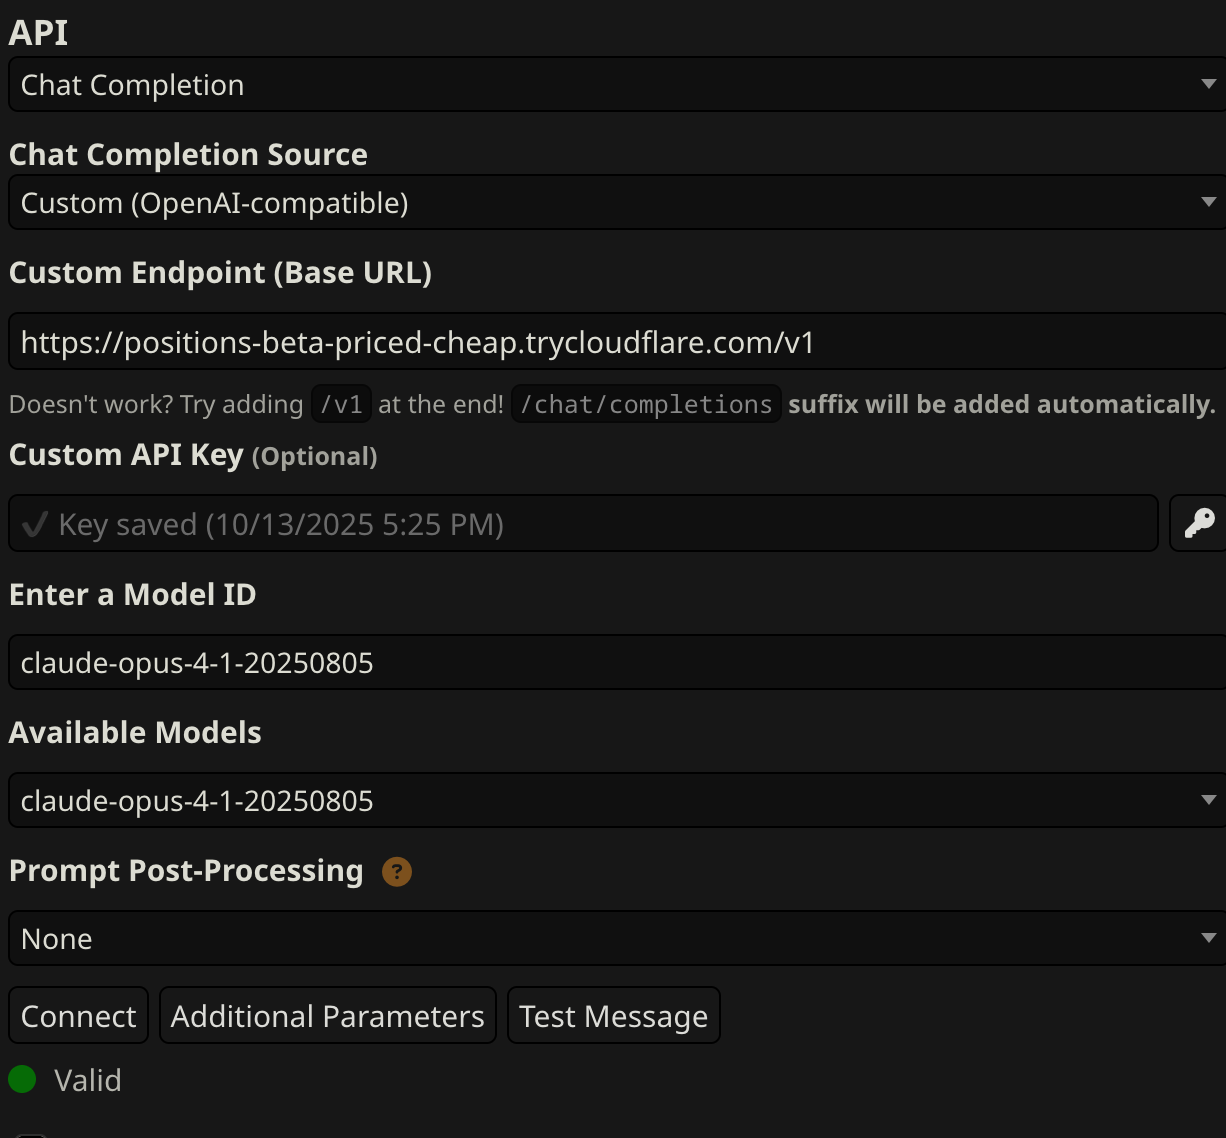Click the green status dot next to Valid

coord(22,1080)
